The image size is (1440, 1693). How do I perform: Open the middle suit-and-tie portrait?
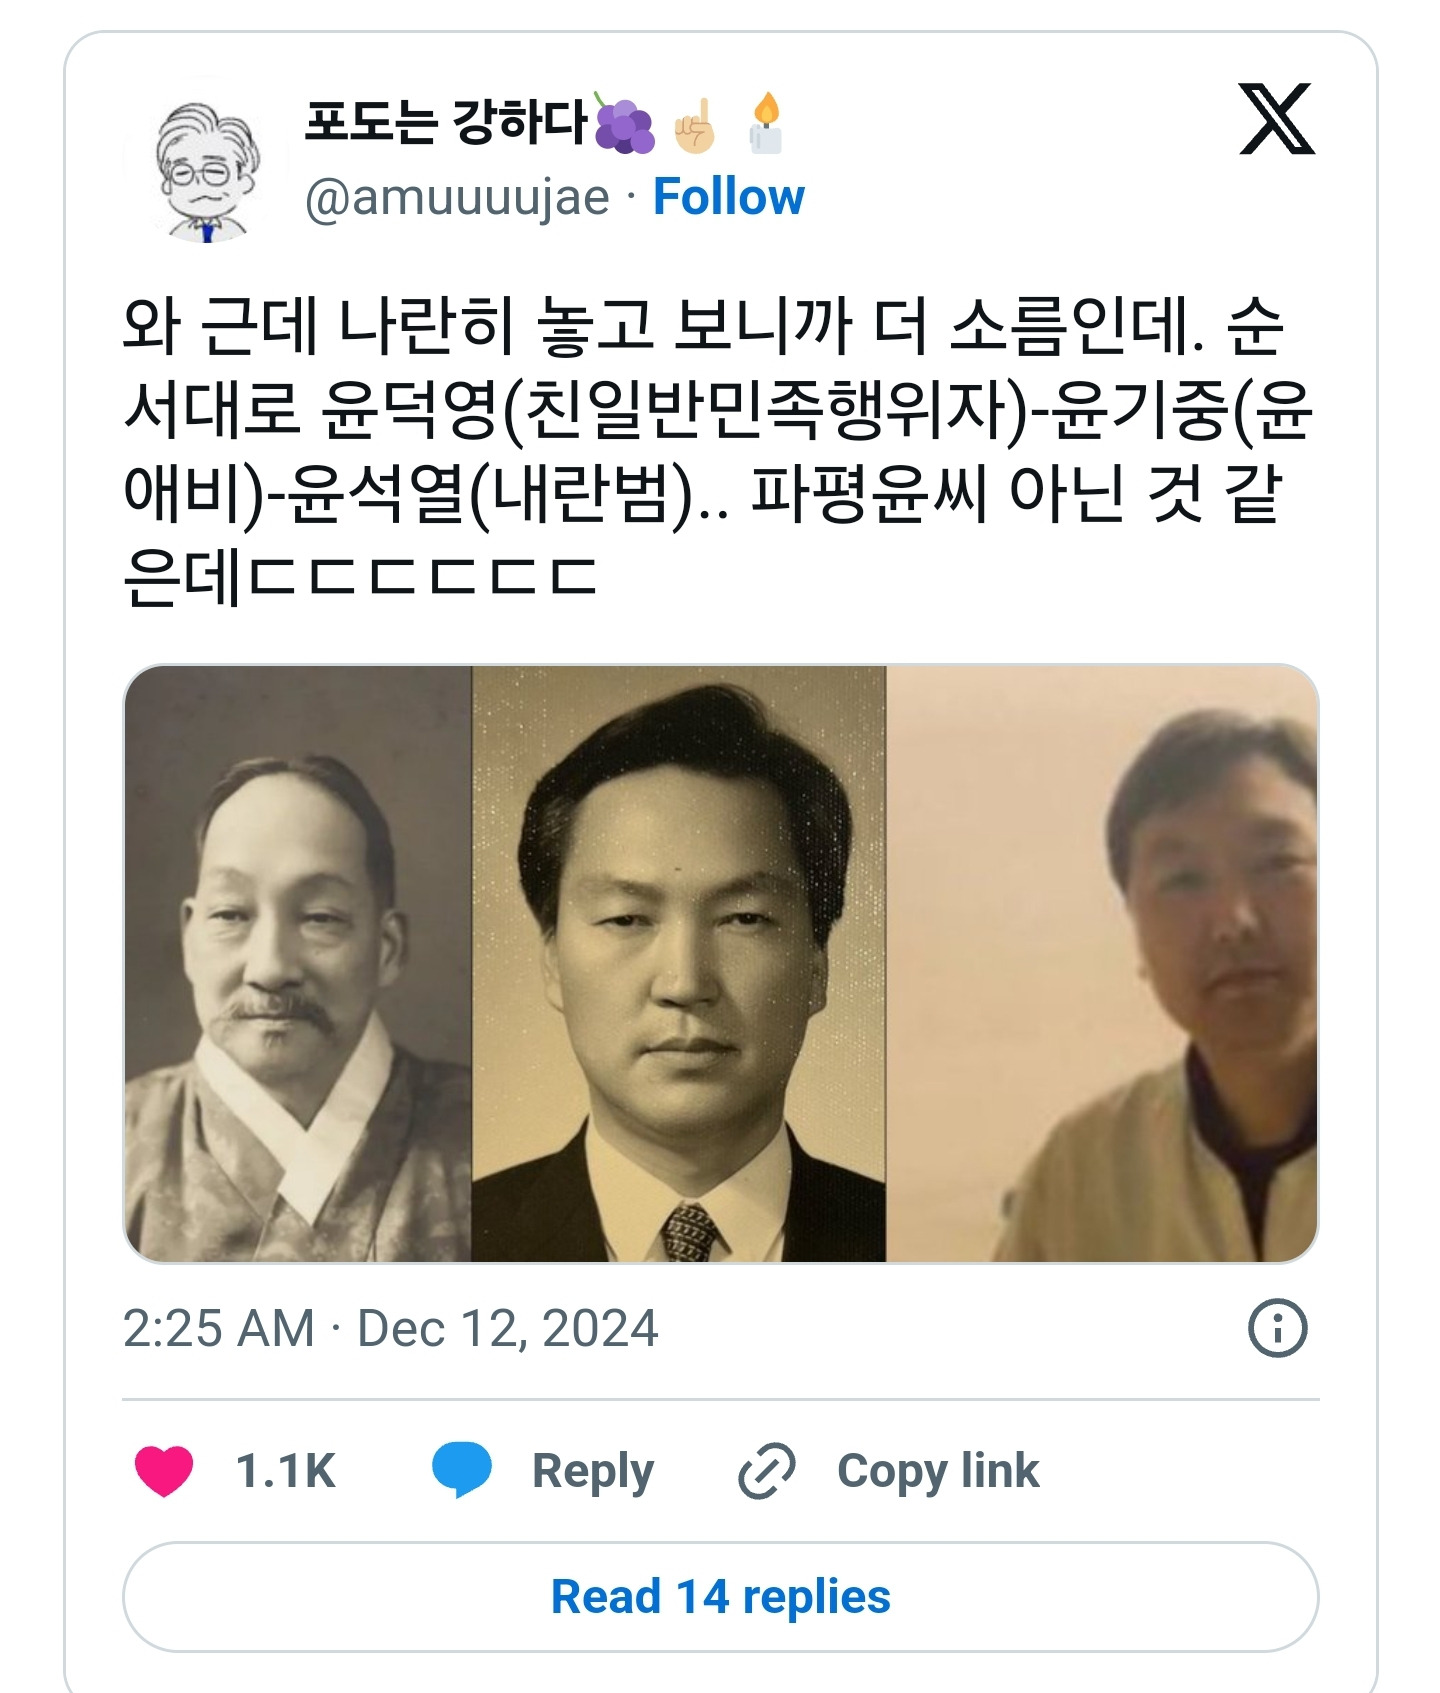pyautogui.click(x=679, y=963)
